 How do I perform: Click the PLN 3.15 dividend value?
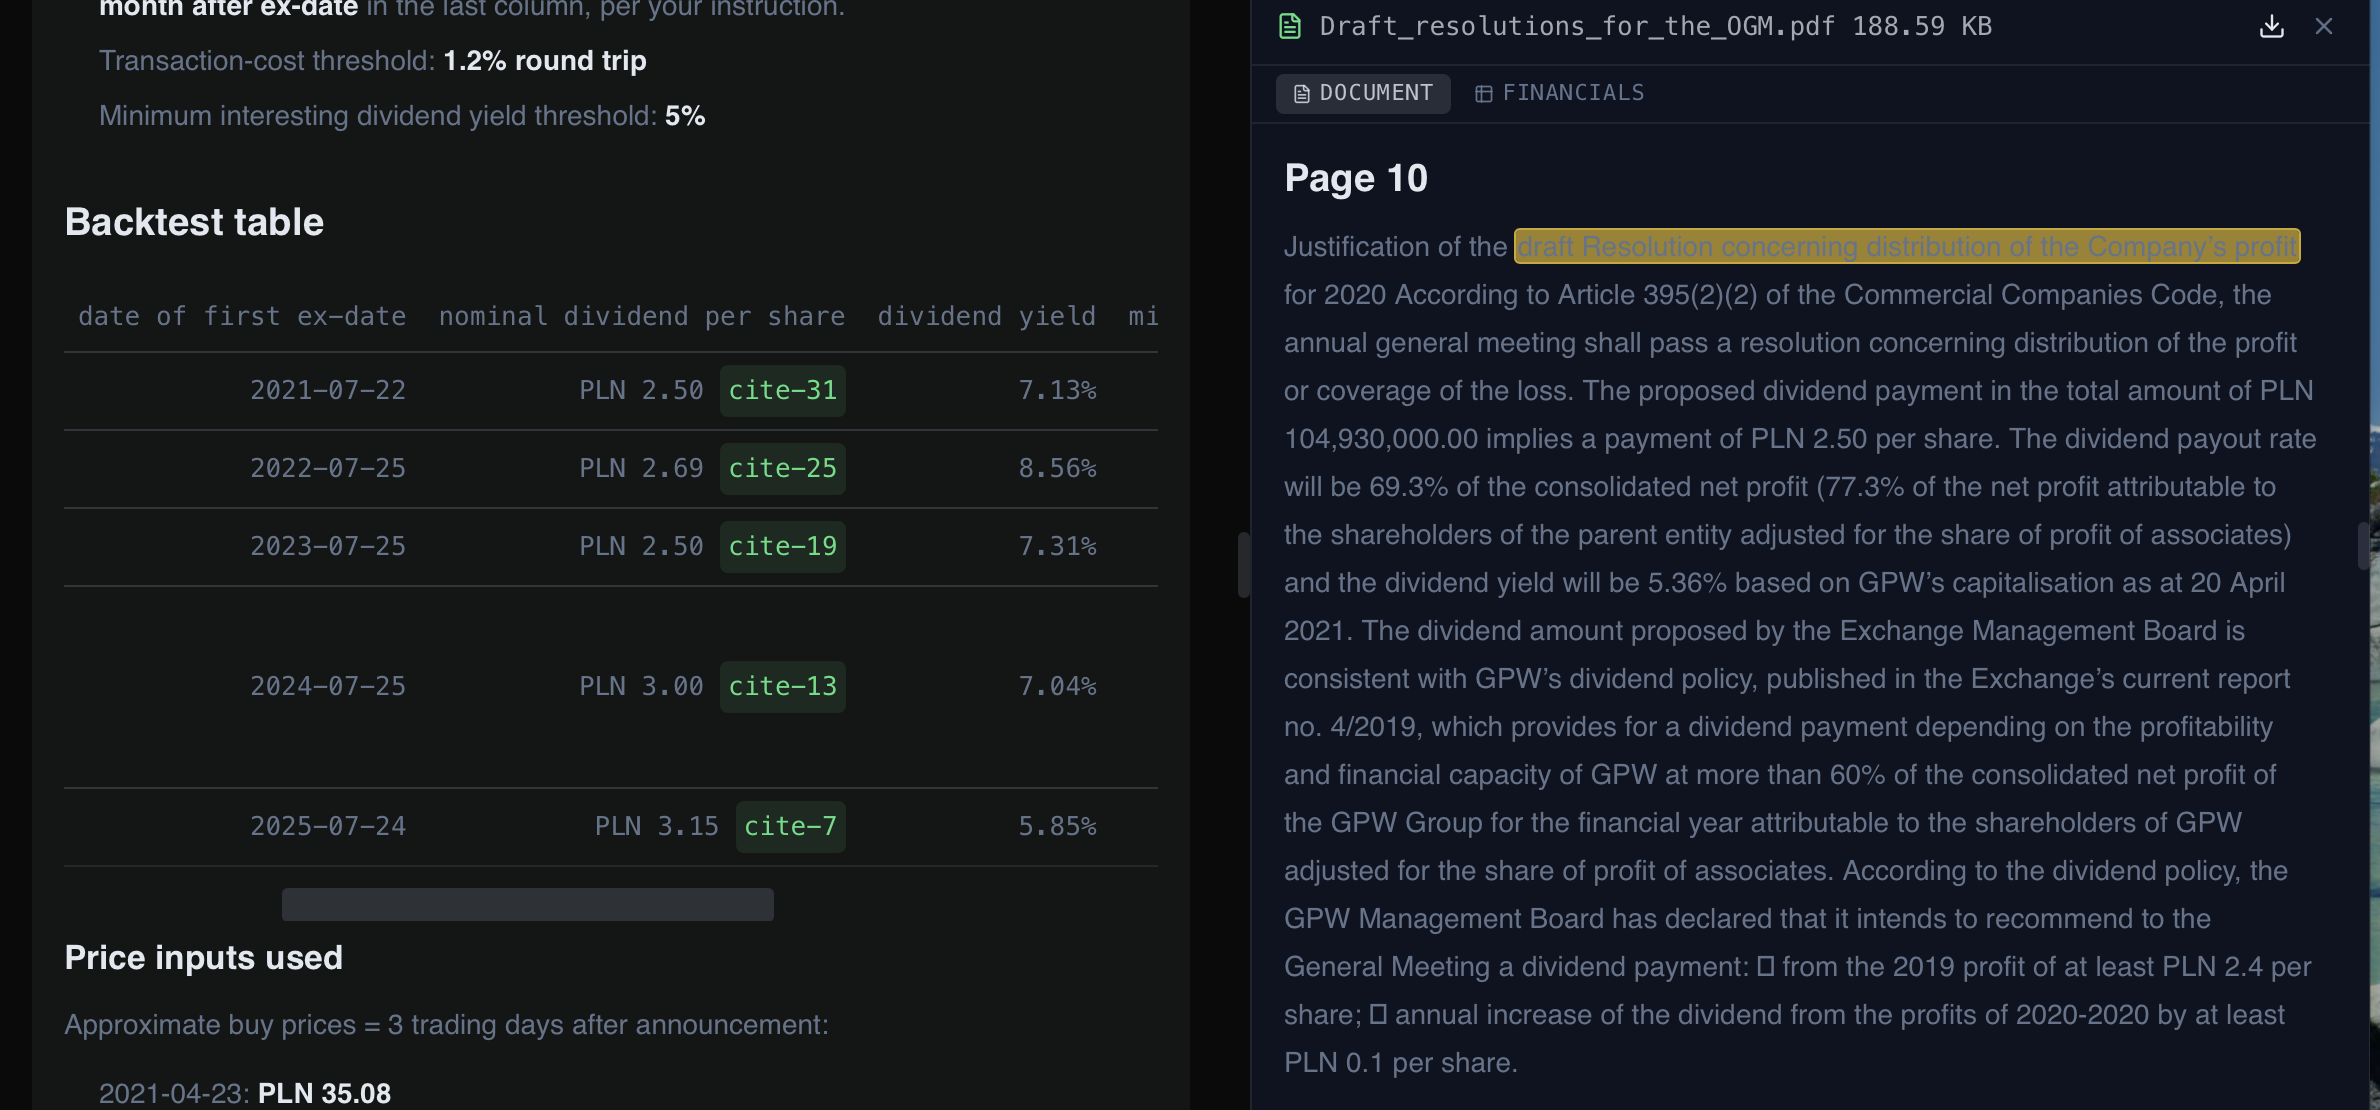(657, 826)
